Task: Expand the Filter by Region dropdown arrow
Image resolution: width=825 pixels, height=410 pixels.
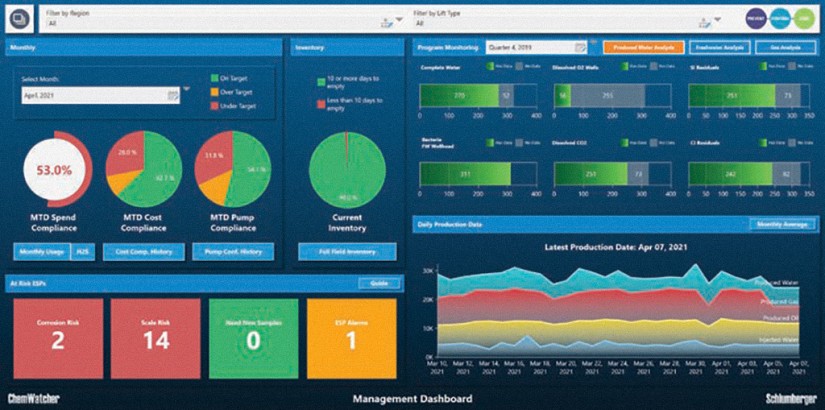Action: tap(399, 20)
